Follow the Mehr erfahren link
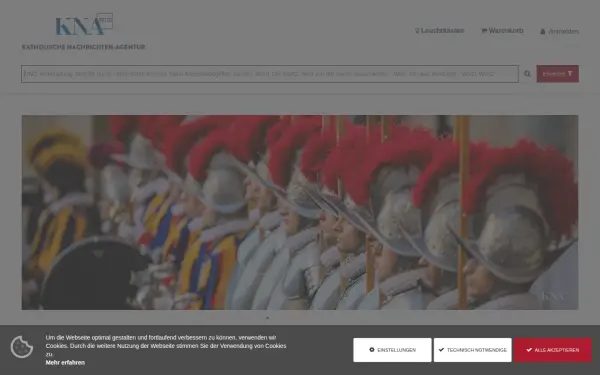 pyautogui.click(x=65, y=362)
